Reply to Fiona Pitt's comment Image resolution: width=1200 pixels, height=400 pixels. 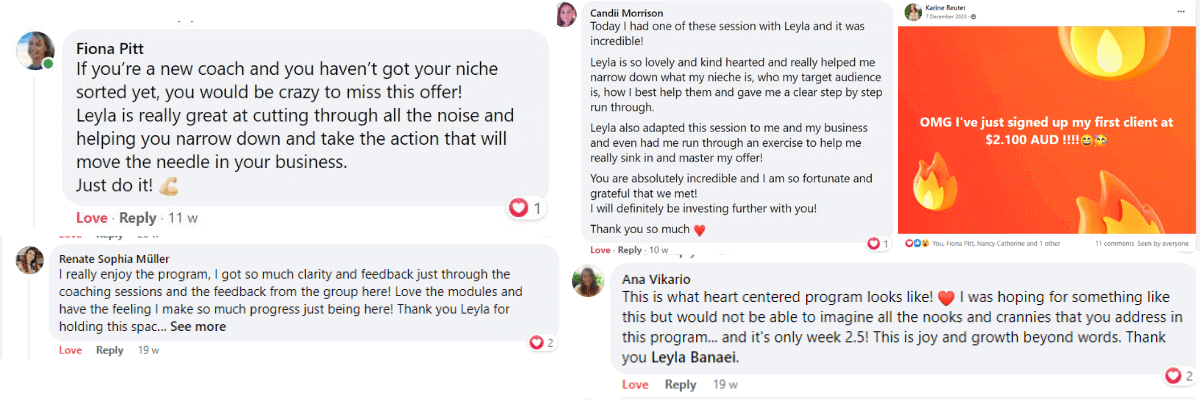click(138, 218)
